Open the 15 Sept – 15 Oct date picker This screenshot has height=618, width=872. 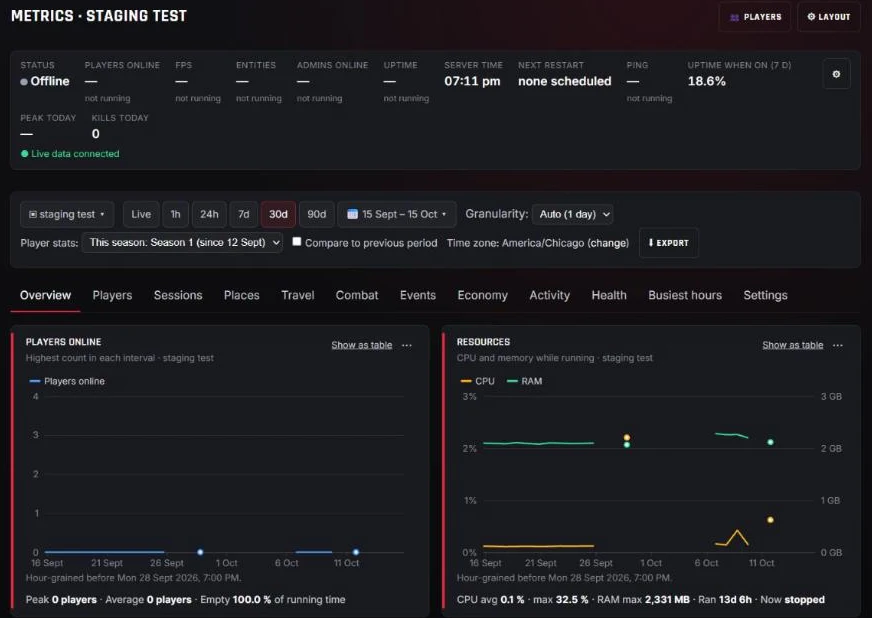[397, 214]
